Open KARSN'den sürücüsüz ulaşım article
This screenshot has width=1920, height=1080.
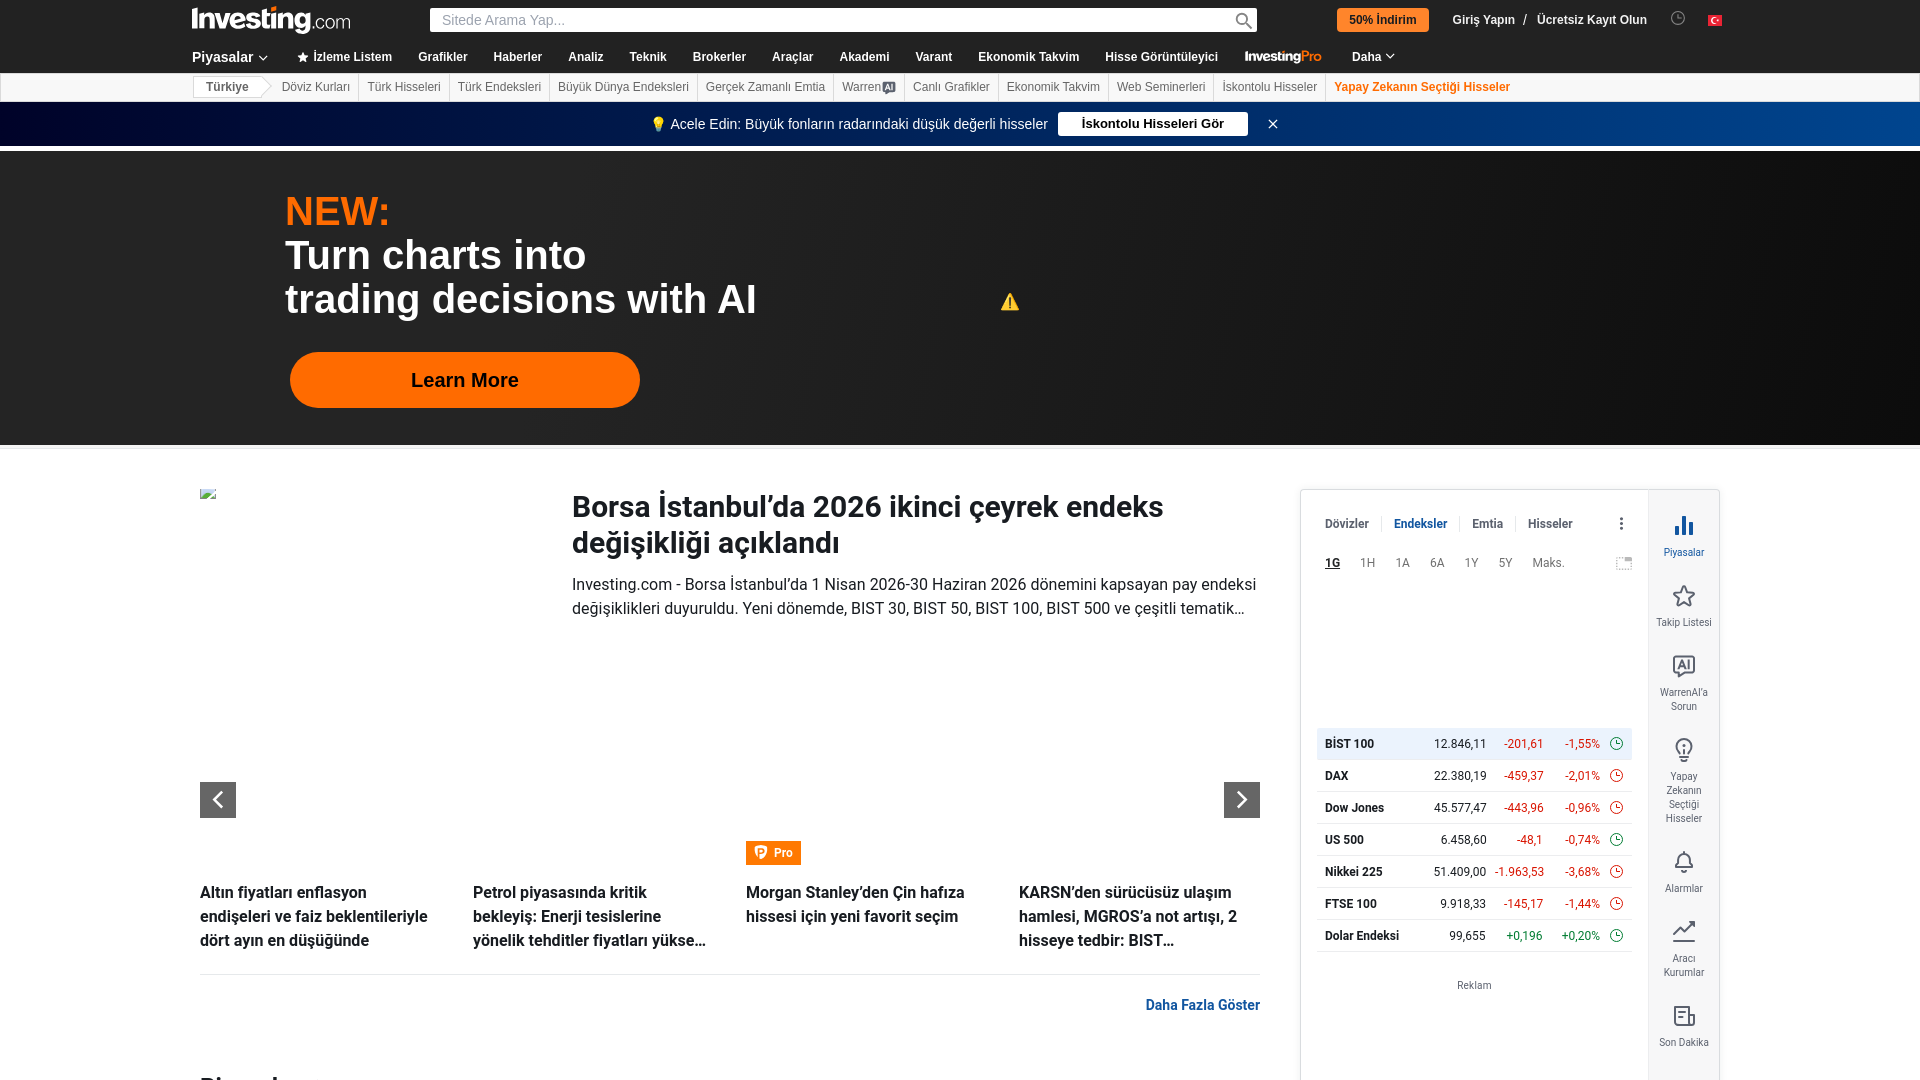(x=1128, y=917)
